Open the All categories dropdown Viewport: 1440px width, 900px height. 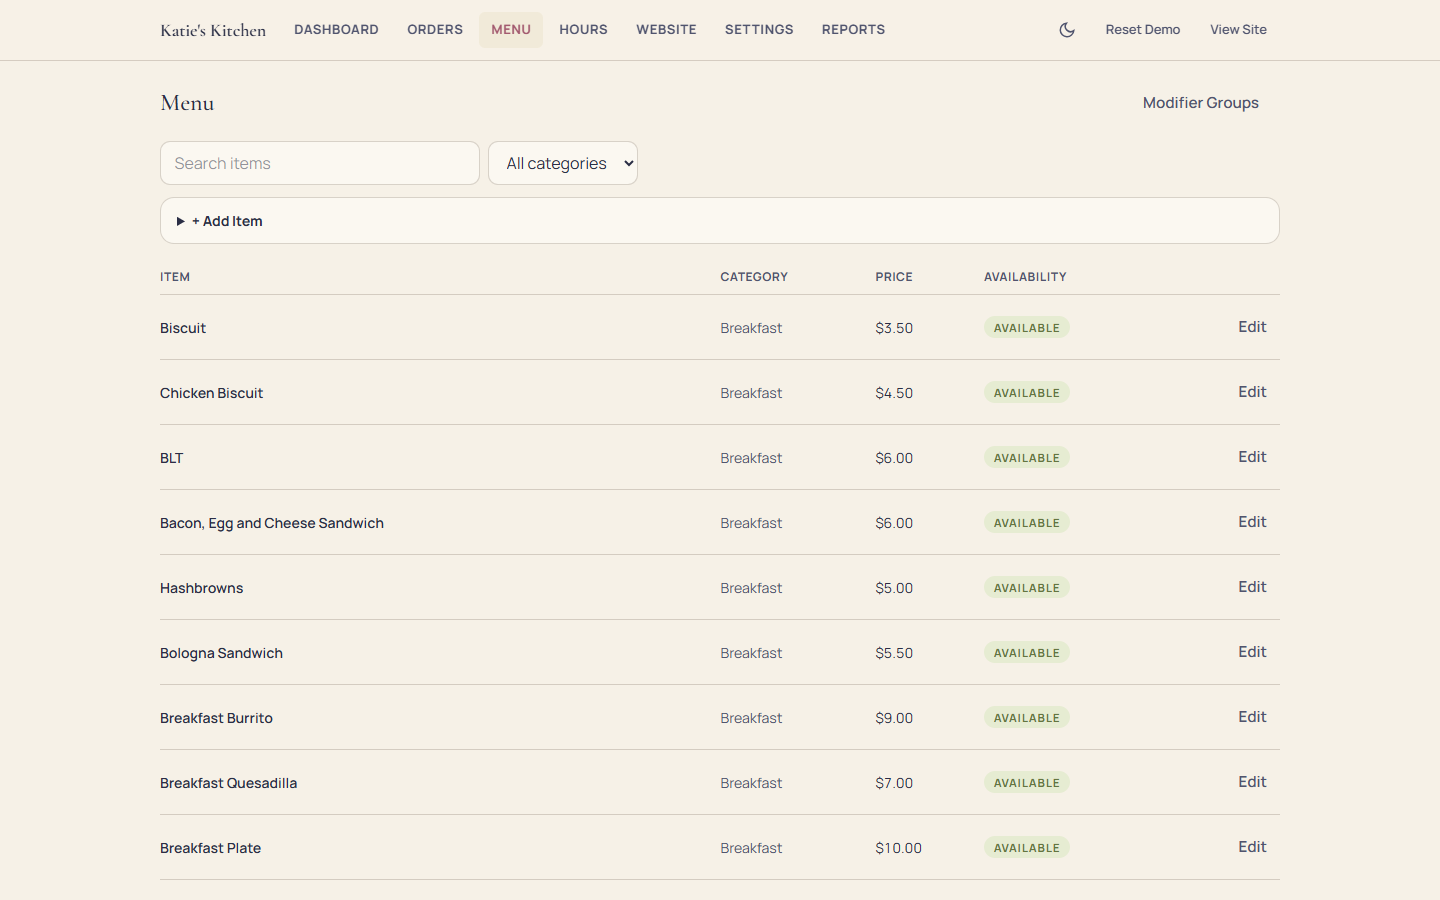click(563, 163)
